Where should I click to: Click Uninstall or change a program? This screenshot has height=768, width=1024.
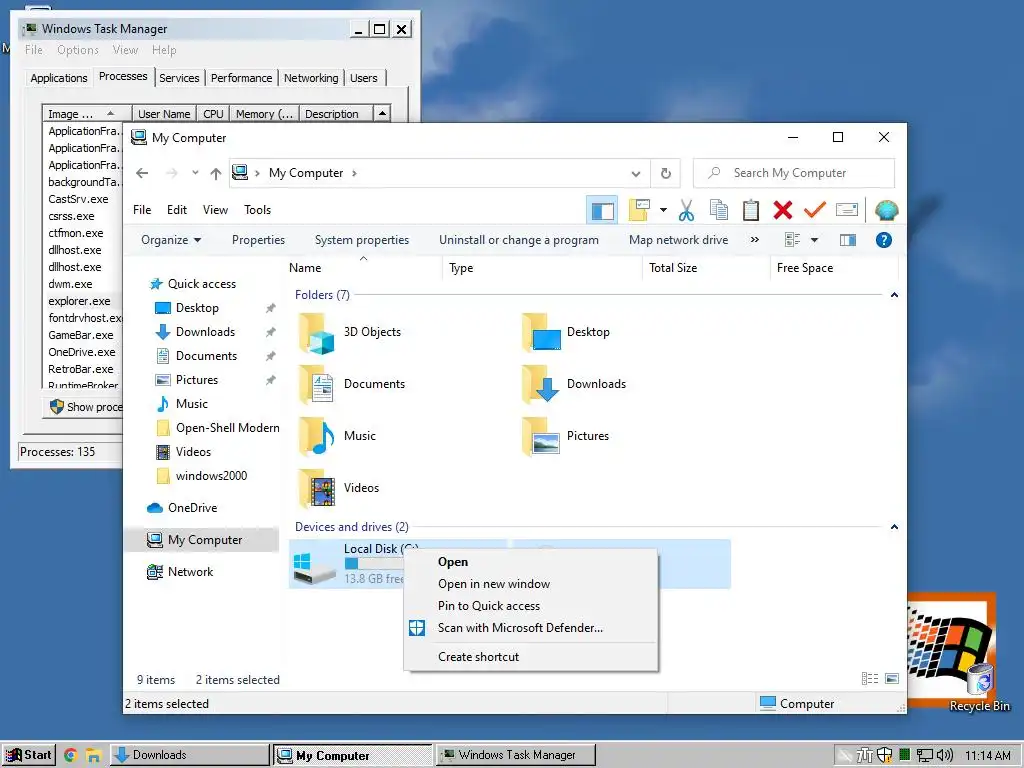click(x=519, y=240)
